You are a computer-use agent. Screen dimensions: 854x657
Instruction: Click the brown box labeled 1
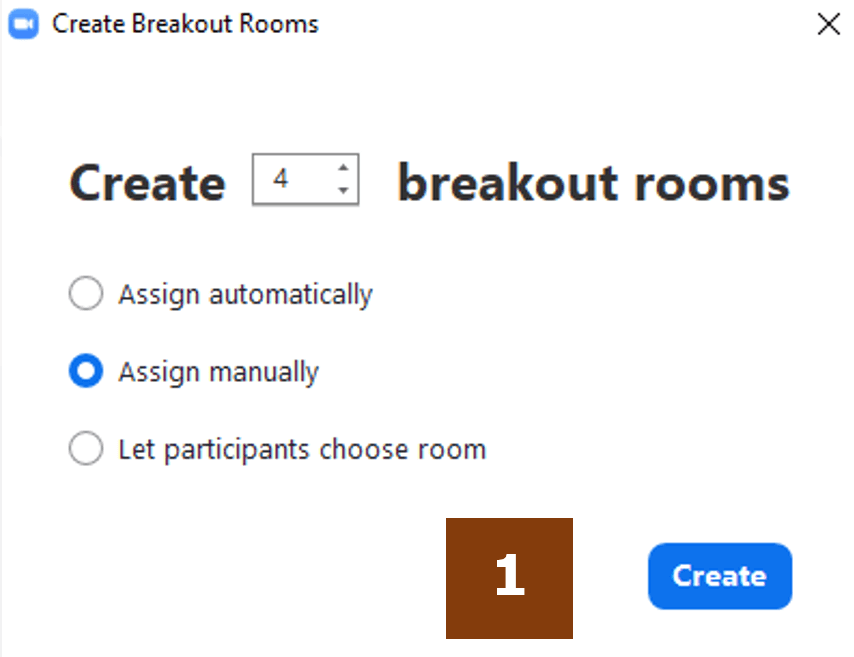509,578
